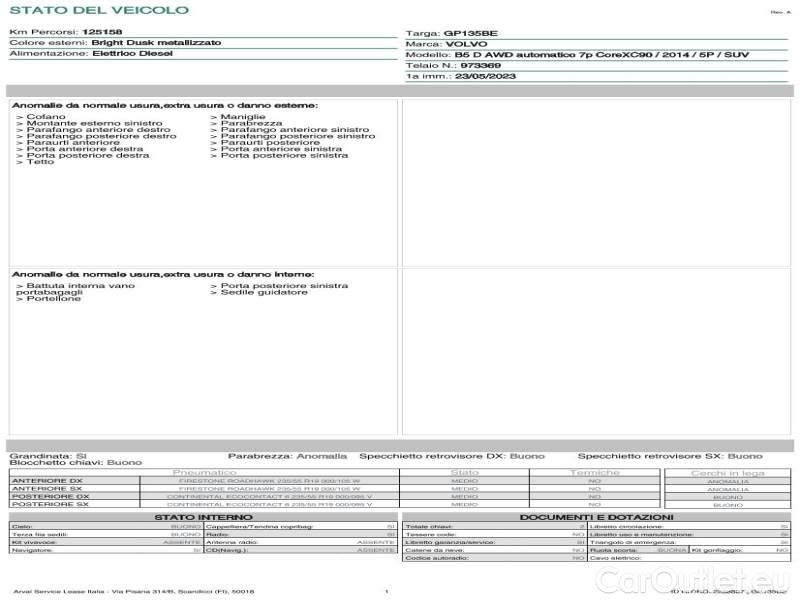Click the Arval Service Lease Italia footer address
Viewport: 800px width, 600px height.
(x=133, y=591)
